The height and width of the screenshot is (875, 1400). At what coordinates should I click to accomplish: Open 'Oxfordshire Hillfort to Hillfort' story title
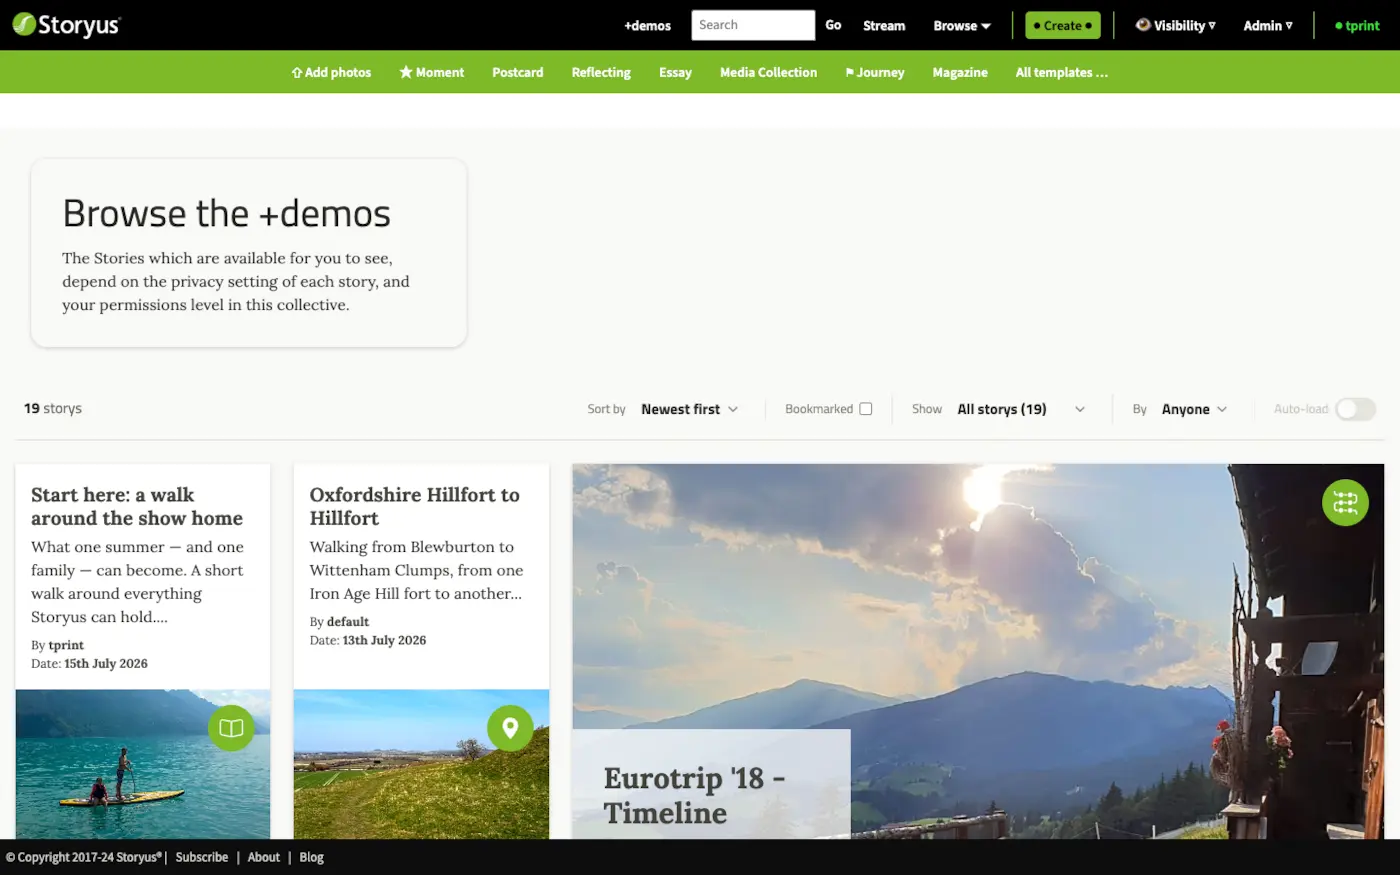click(x=414, y=506)
